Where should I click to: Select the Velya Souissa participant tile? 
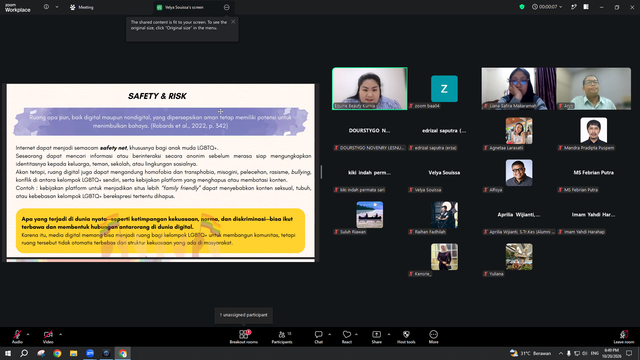coord(444,173)
